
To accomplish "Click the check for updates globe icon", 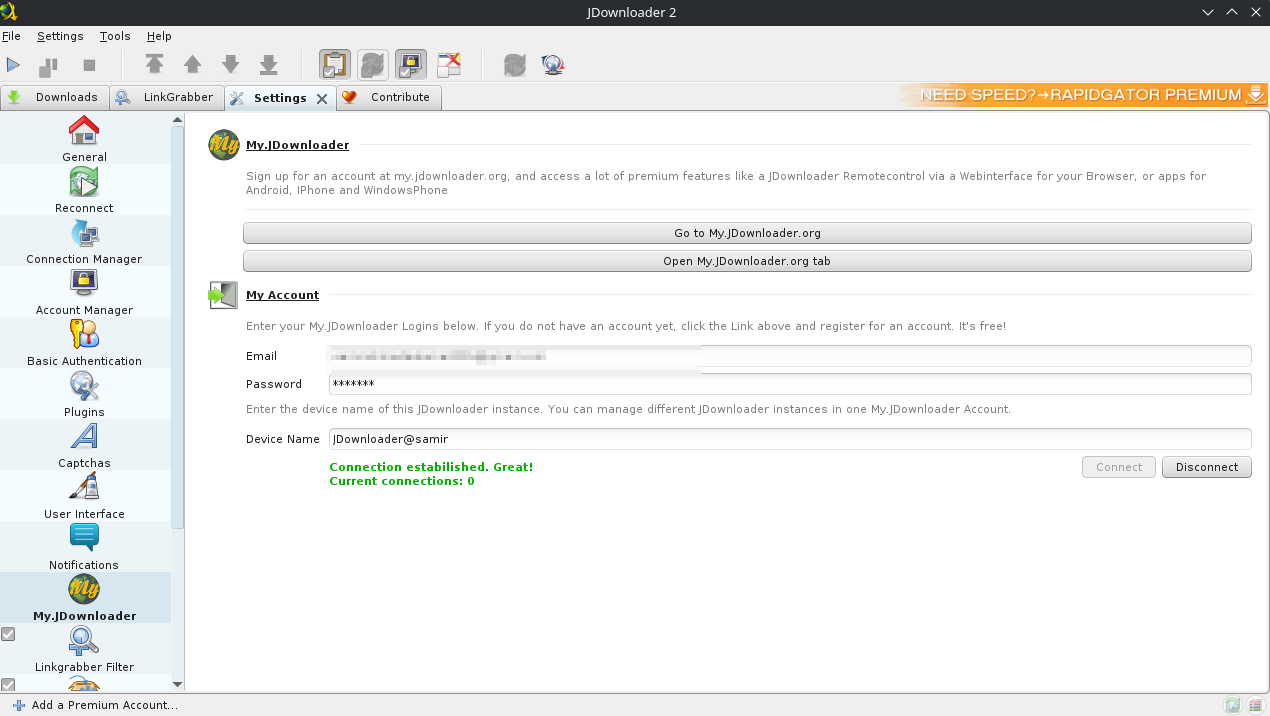I will tap(553, 65).
